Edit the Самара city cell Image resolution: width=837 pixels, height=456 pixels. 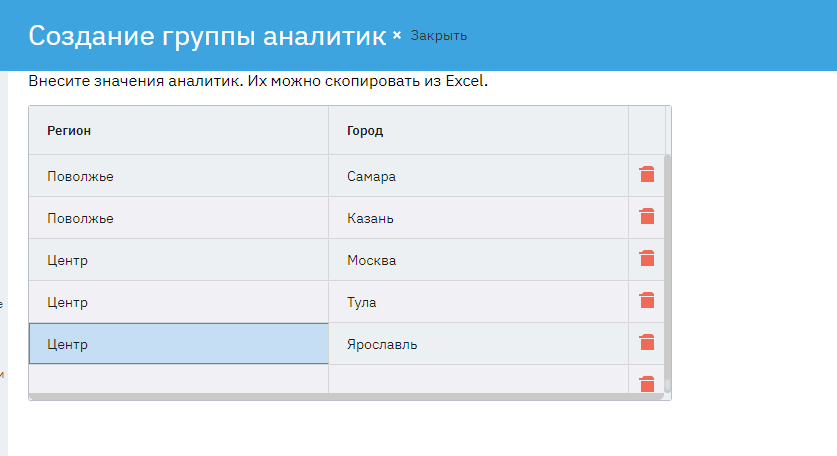(478, 176)
